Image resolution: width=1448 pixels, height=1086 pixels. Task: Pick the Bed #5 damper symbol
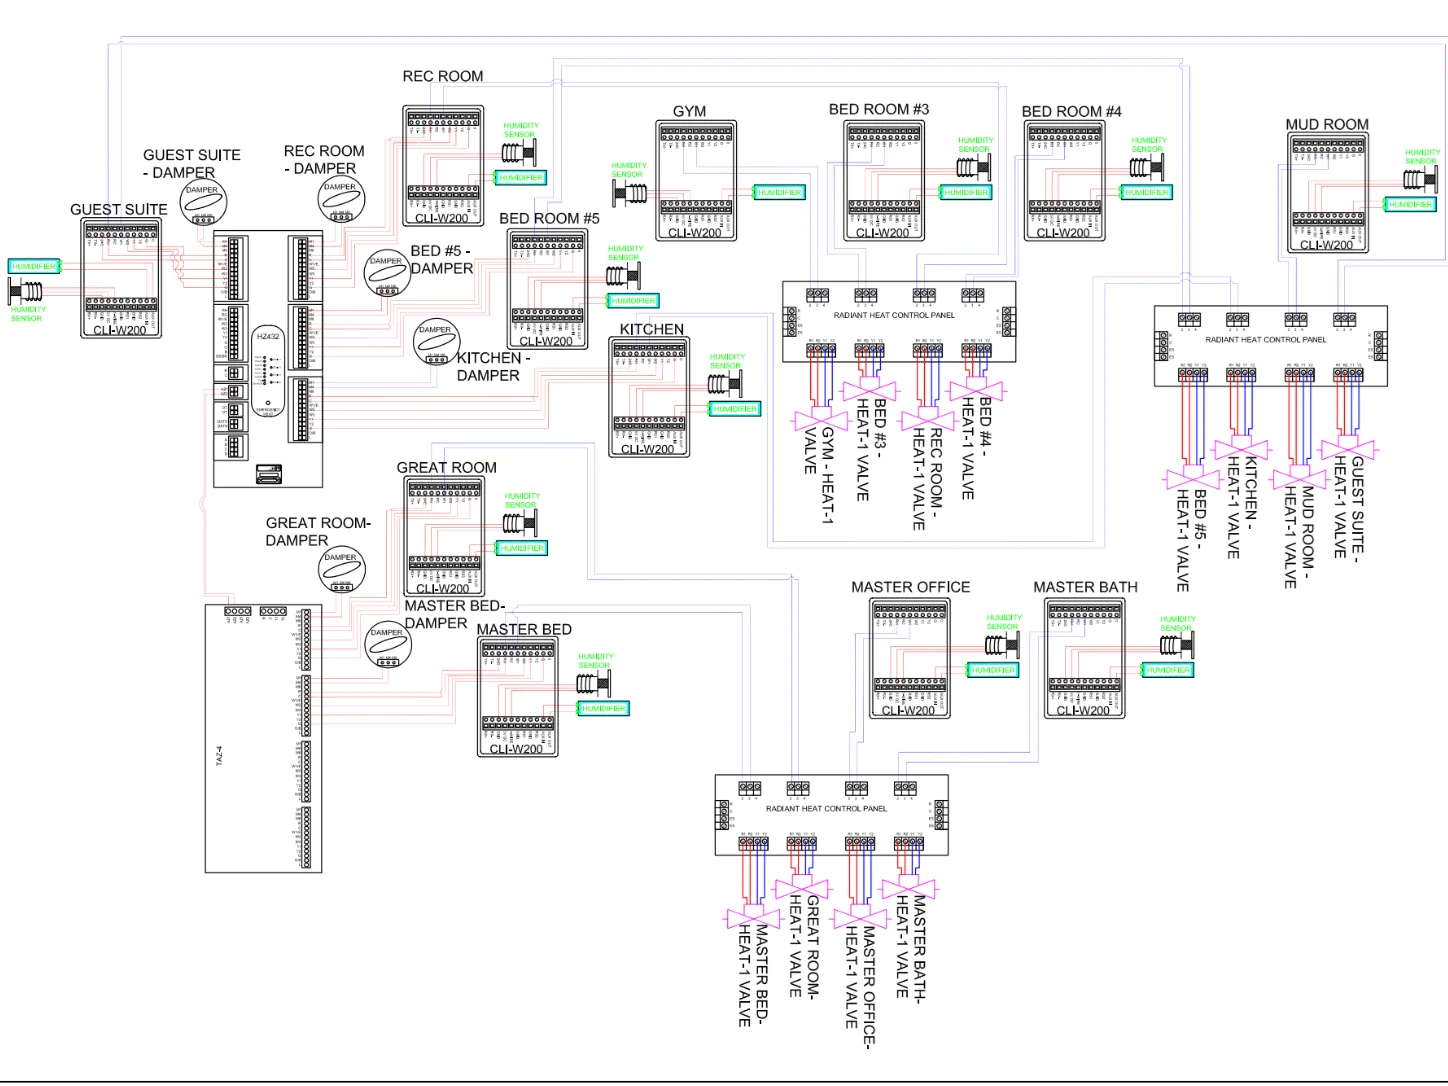[x=387, y=274]
